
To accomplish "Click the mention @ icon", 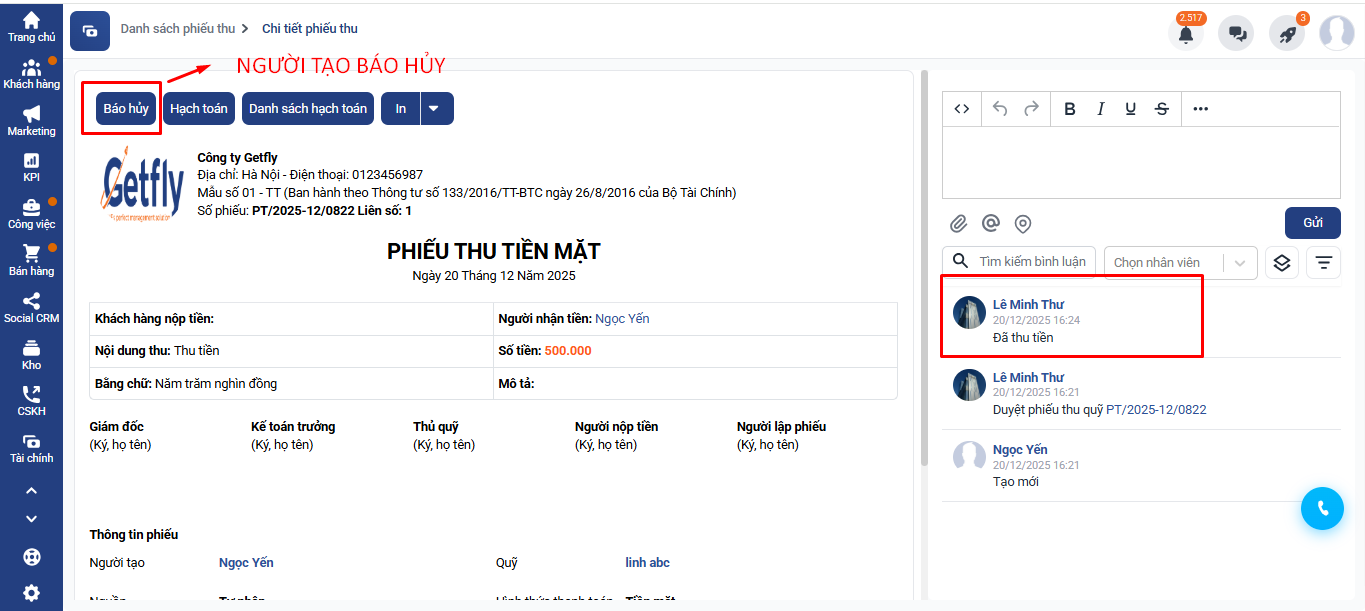I will click(991, 223).
